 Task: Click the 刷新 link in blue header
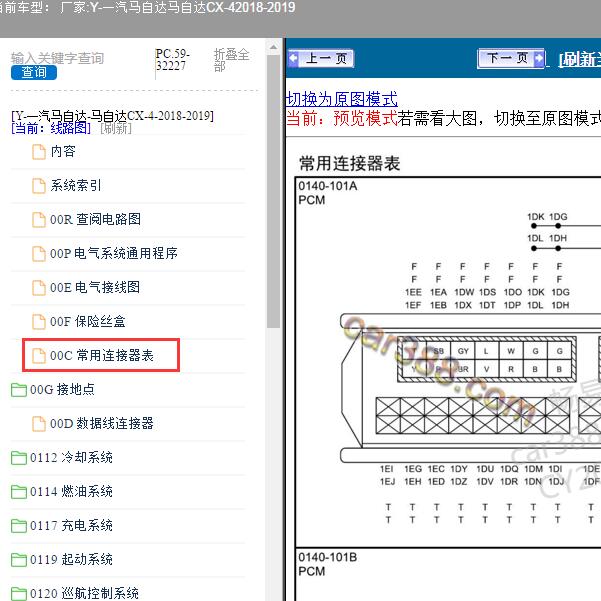[x=580, y=59]
